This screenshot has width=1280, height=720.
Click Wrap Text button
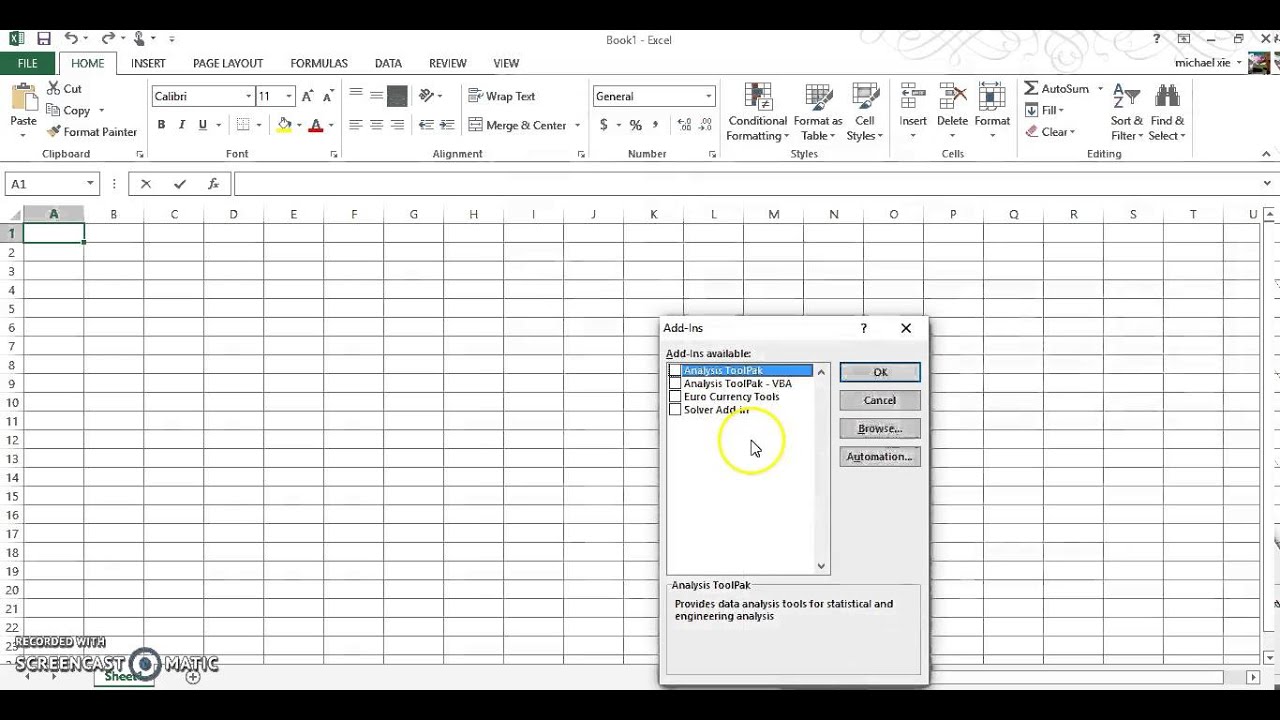pyautogui.click(x=502, y=96)
